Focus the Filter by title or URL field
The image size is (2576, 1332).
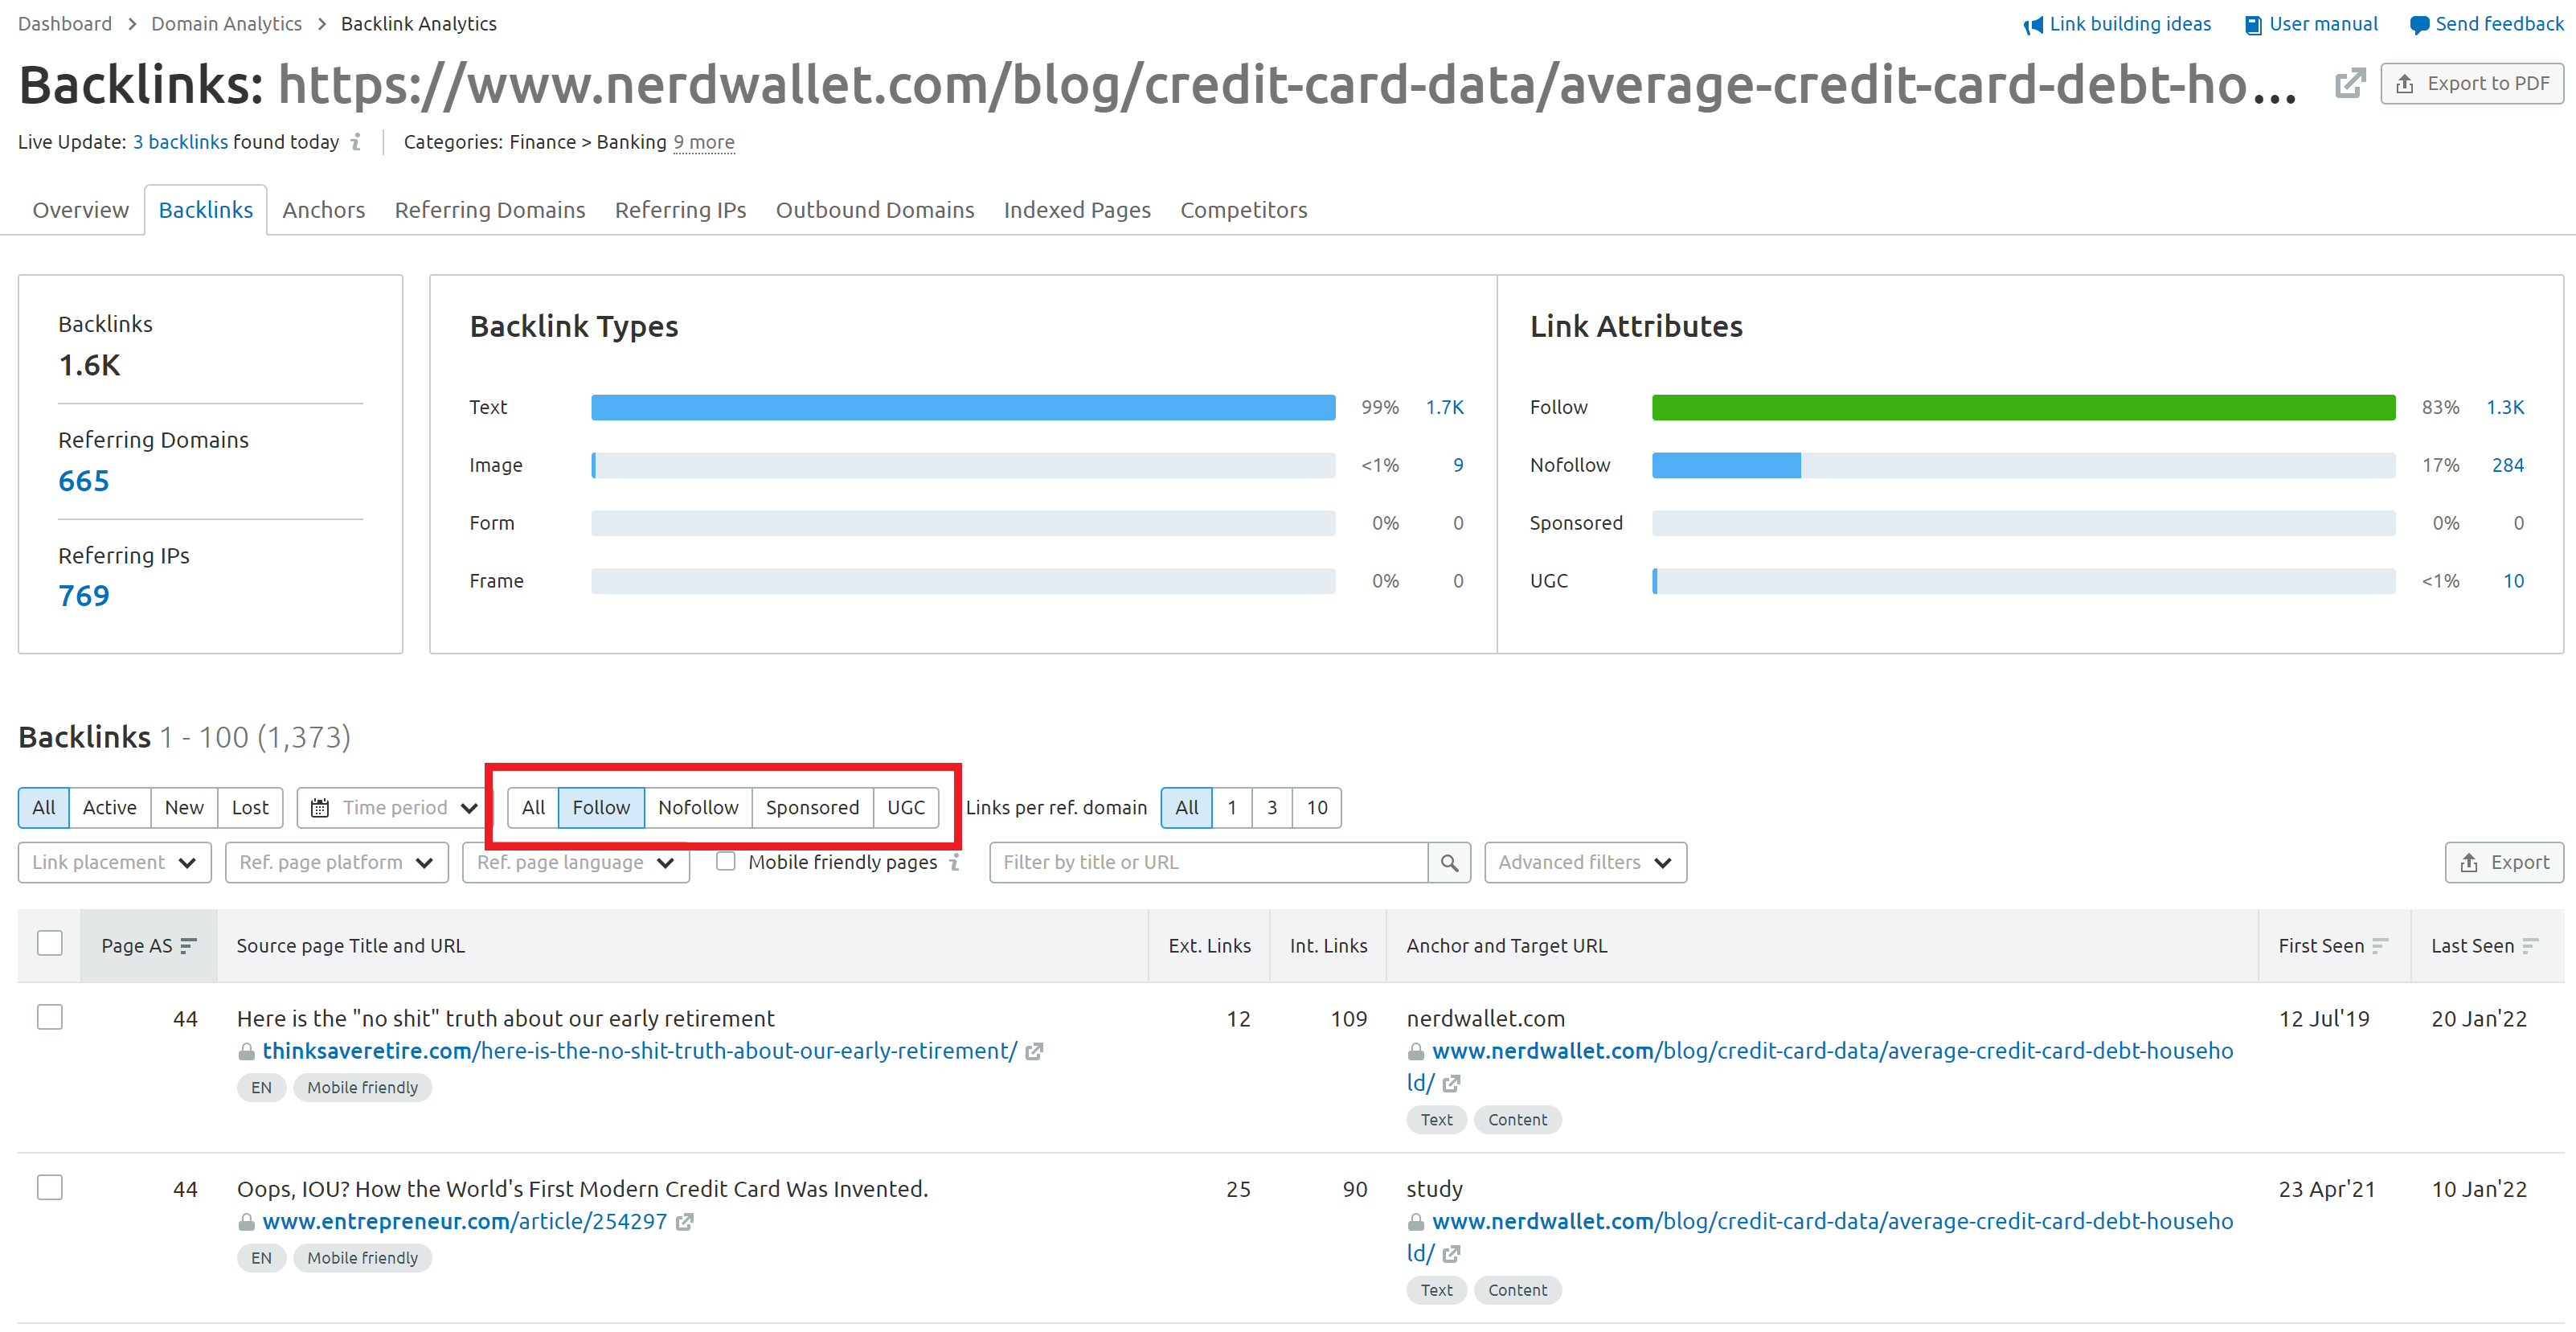(1208, 862)
